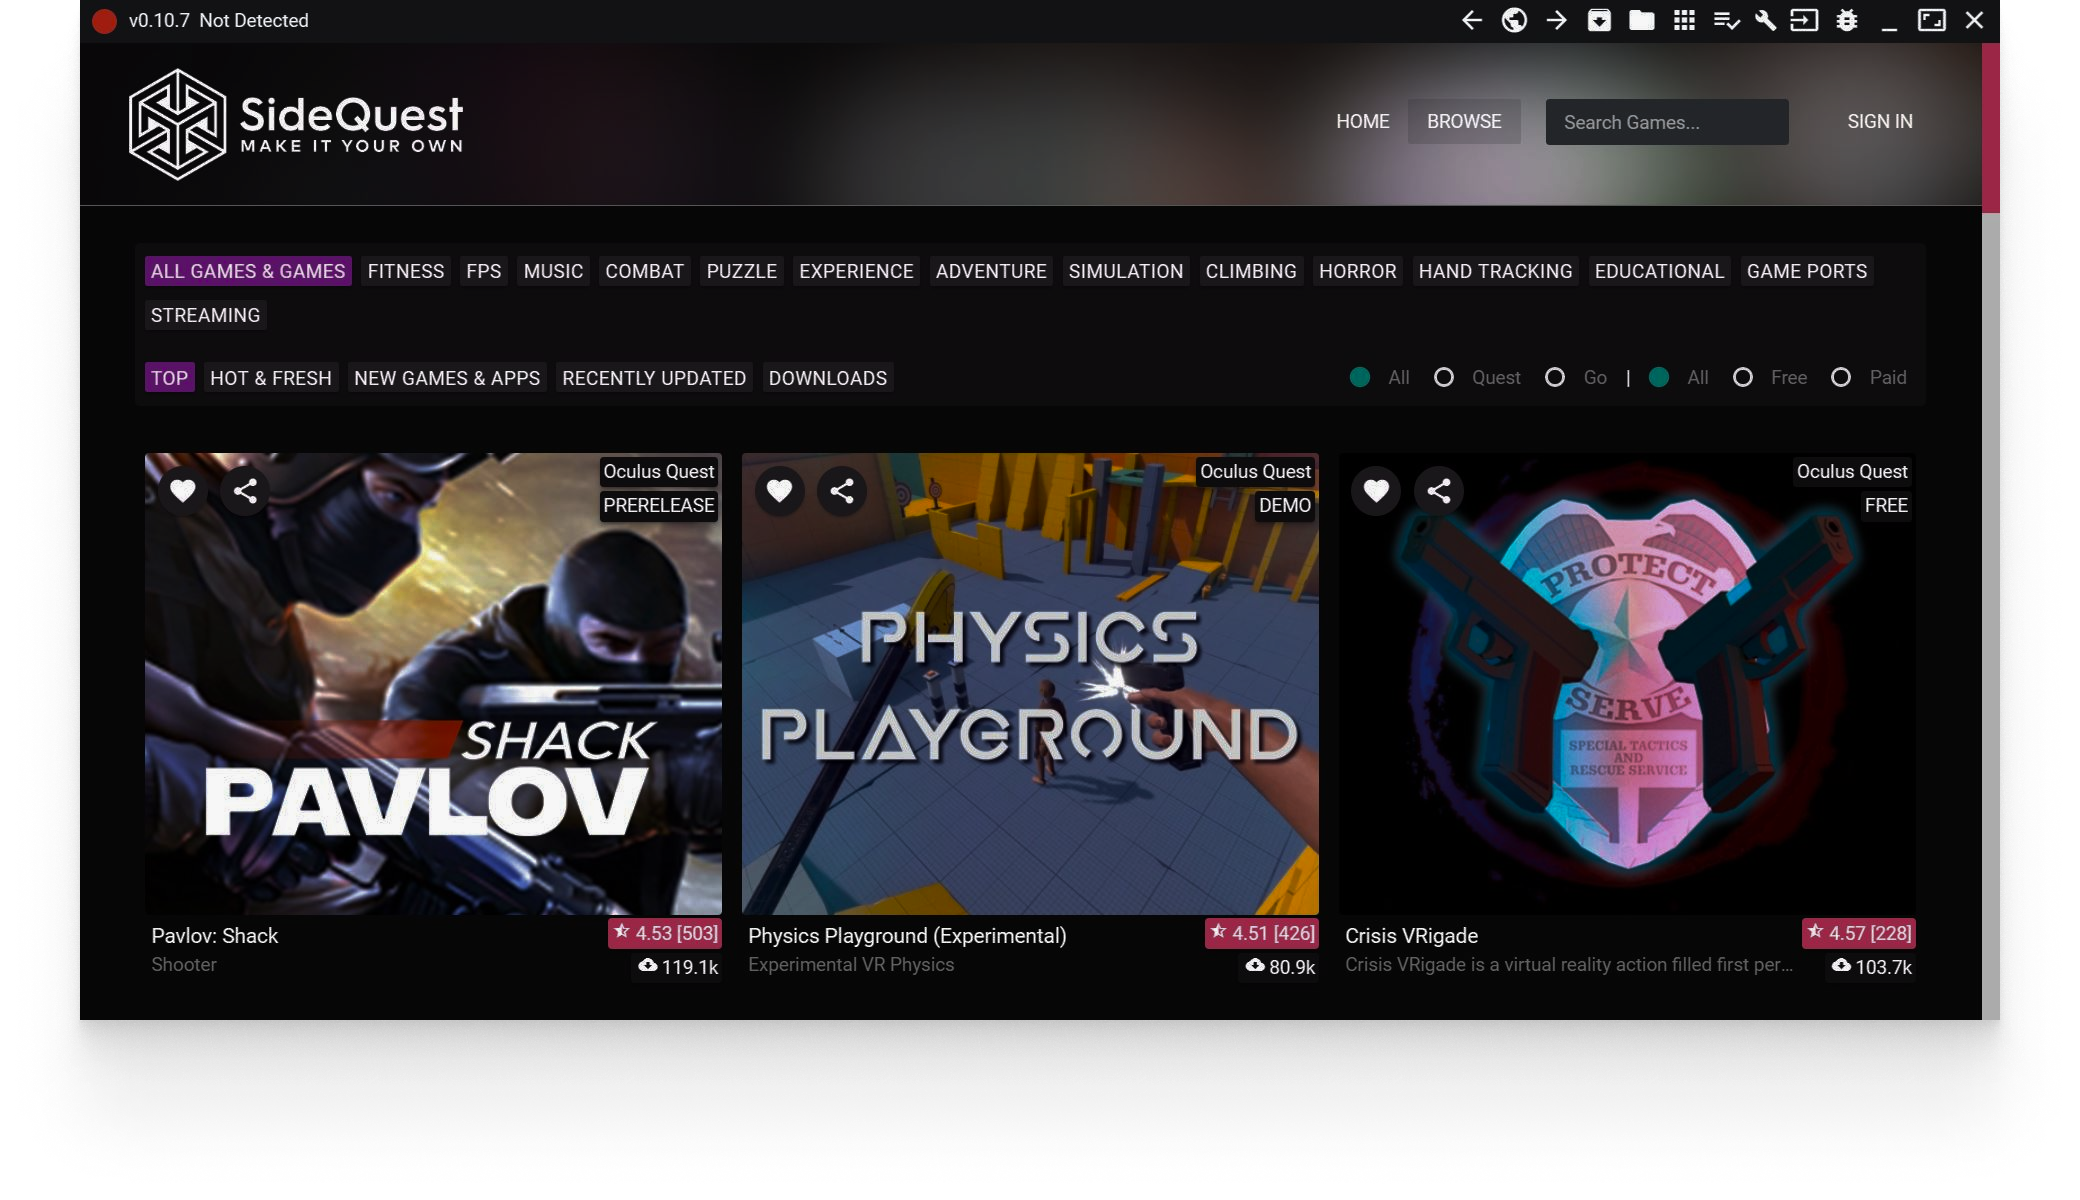Click the Physics Playground (Experimental) title

coord(907,936)
